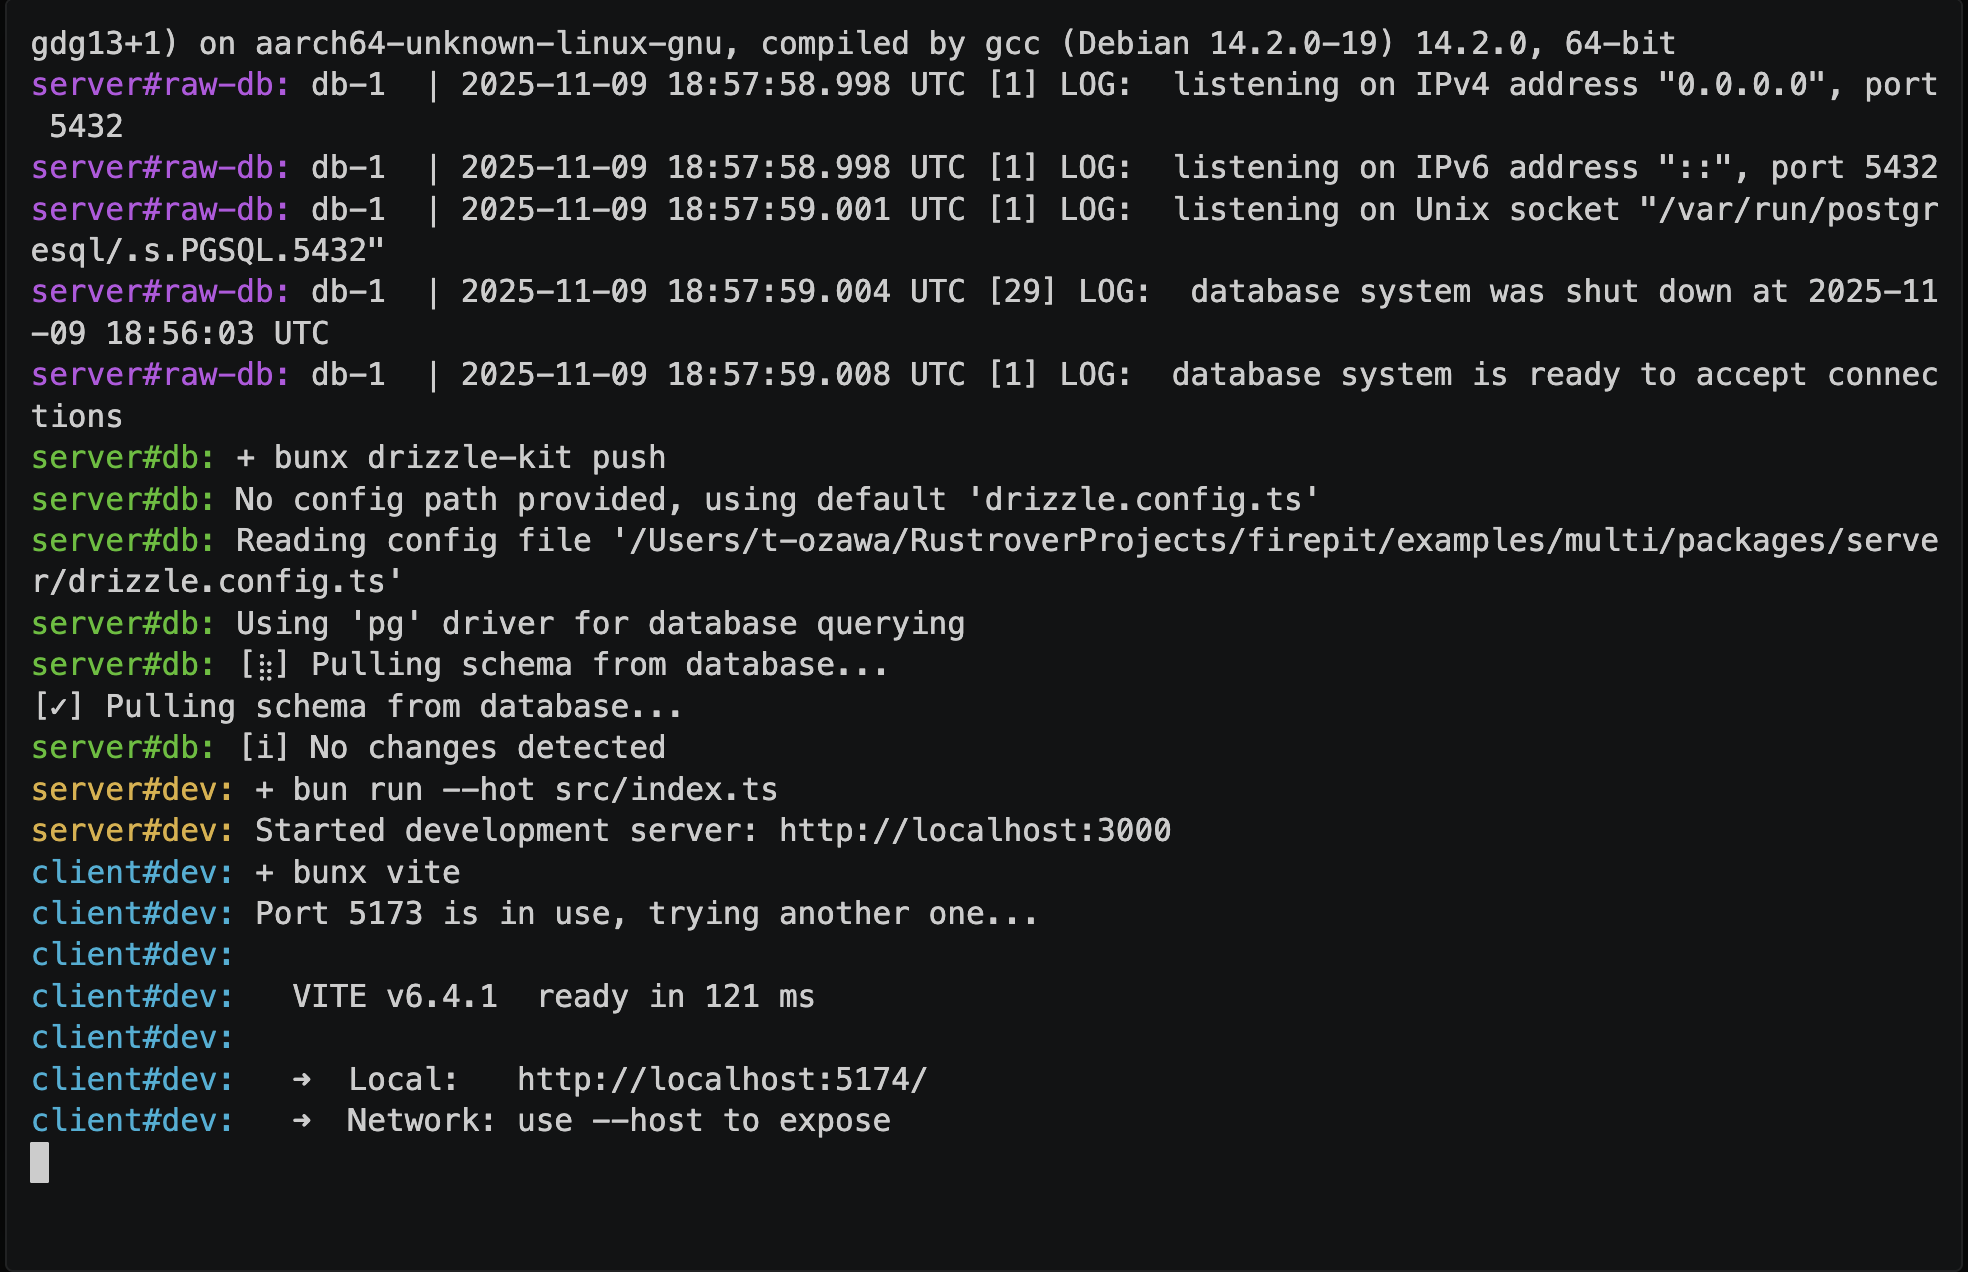This screenshot has width=1968, height=1272.
Task: Click the "::" IPv6 address
Action: [x=1696, y=168]
